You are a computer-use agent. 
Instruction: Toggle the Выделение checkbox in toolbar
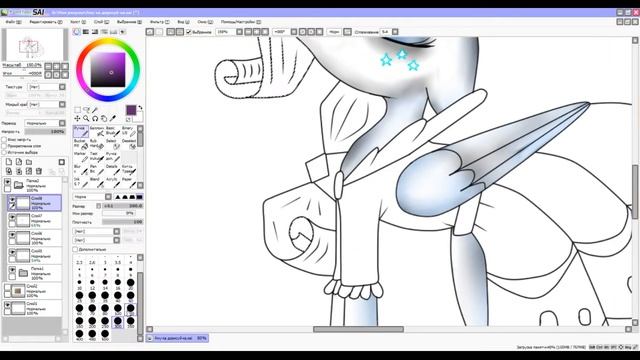[189, 32]
